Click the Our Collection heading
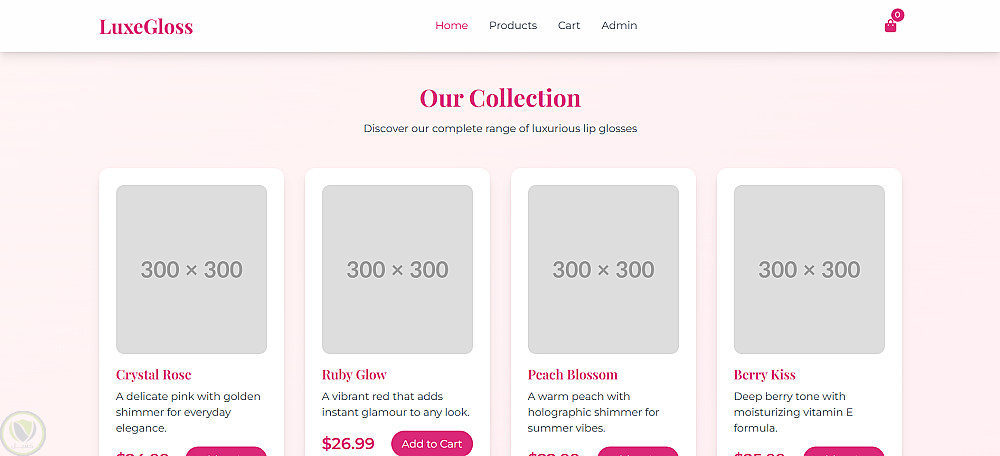 (x=500, y=98)
